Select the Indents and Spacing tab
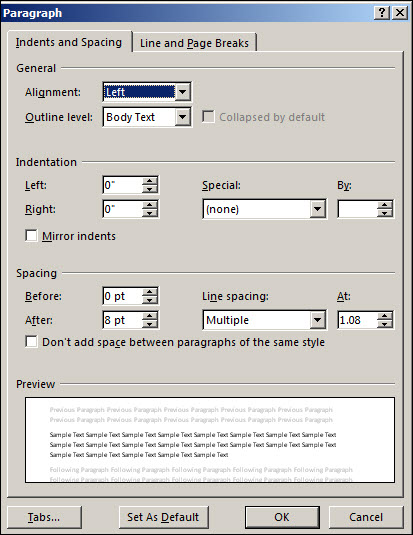 (x=69, y=42)
